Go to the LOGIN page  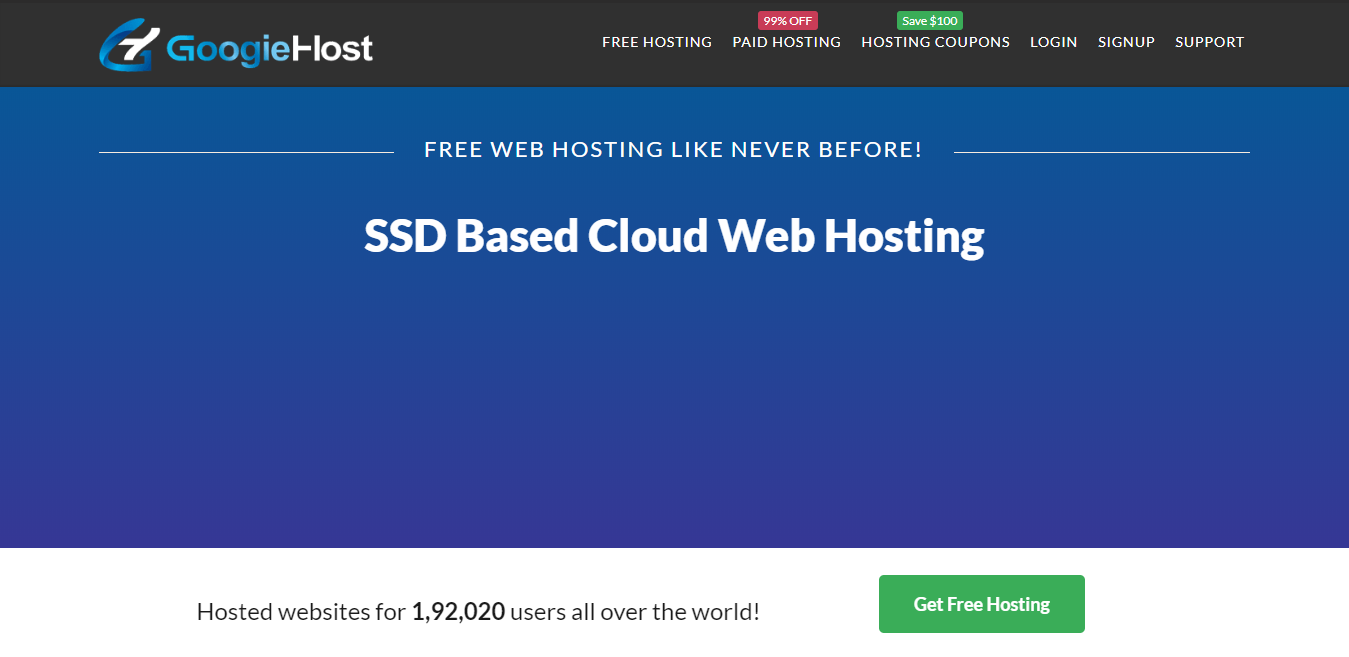coord(1054,42)
